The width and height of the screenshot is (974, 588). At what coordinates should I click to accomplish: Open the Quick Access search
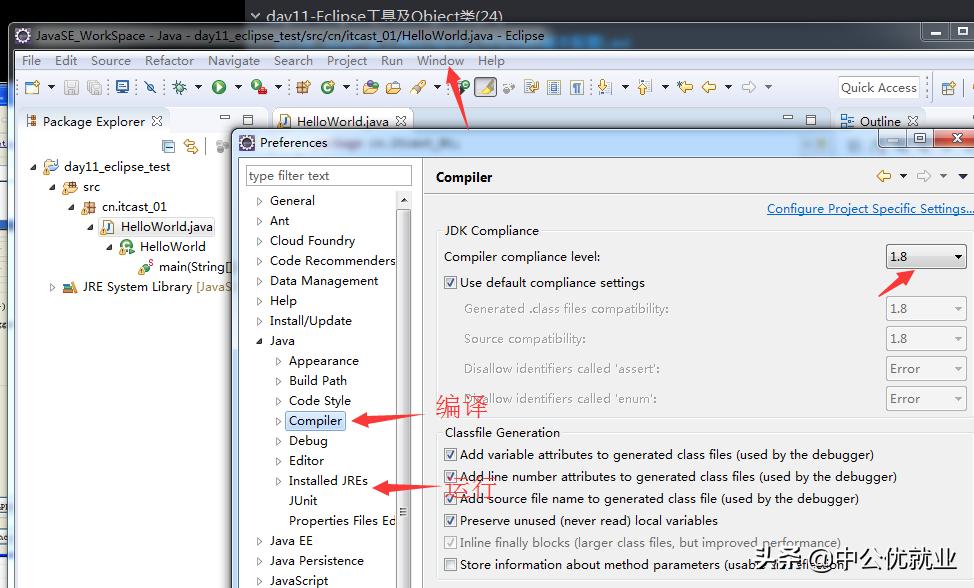pyautogui.click(x=878, y=87)
